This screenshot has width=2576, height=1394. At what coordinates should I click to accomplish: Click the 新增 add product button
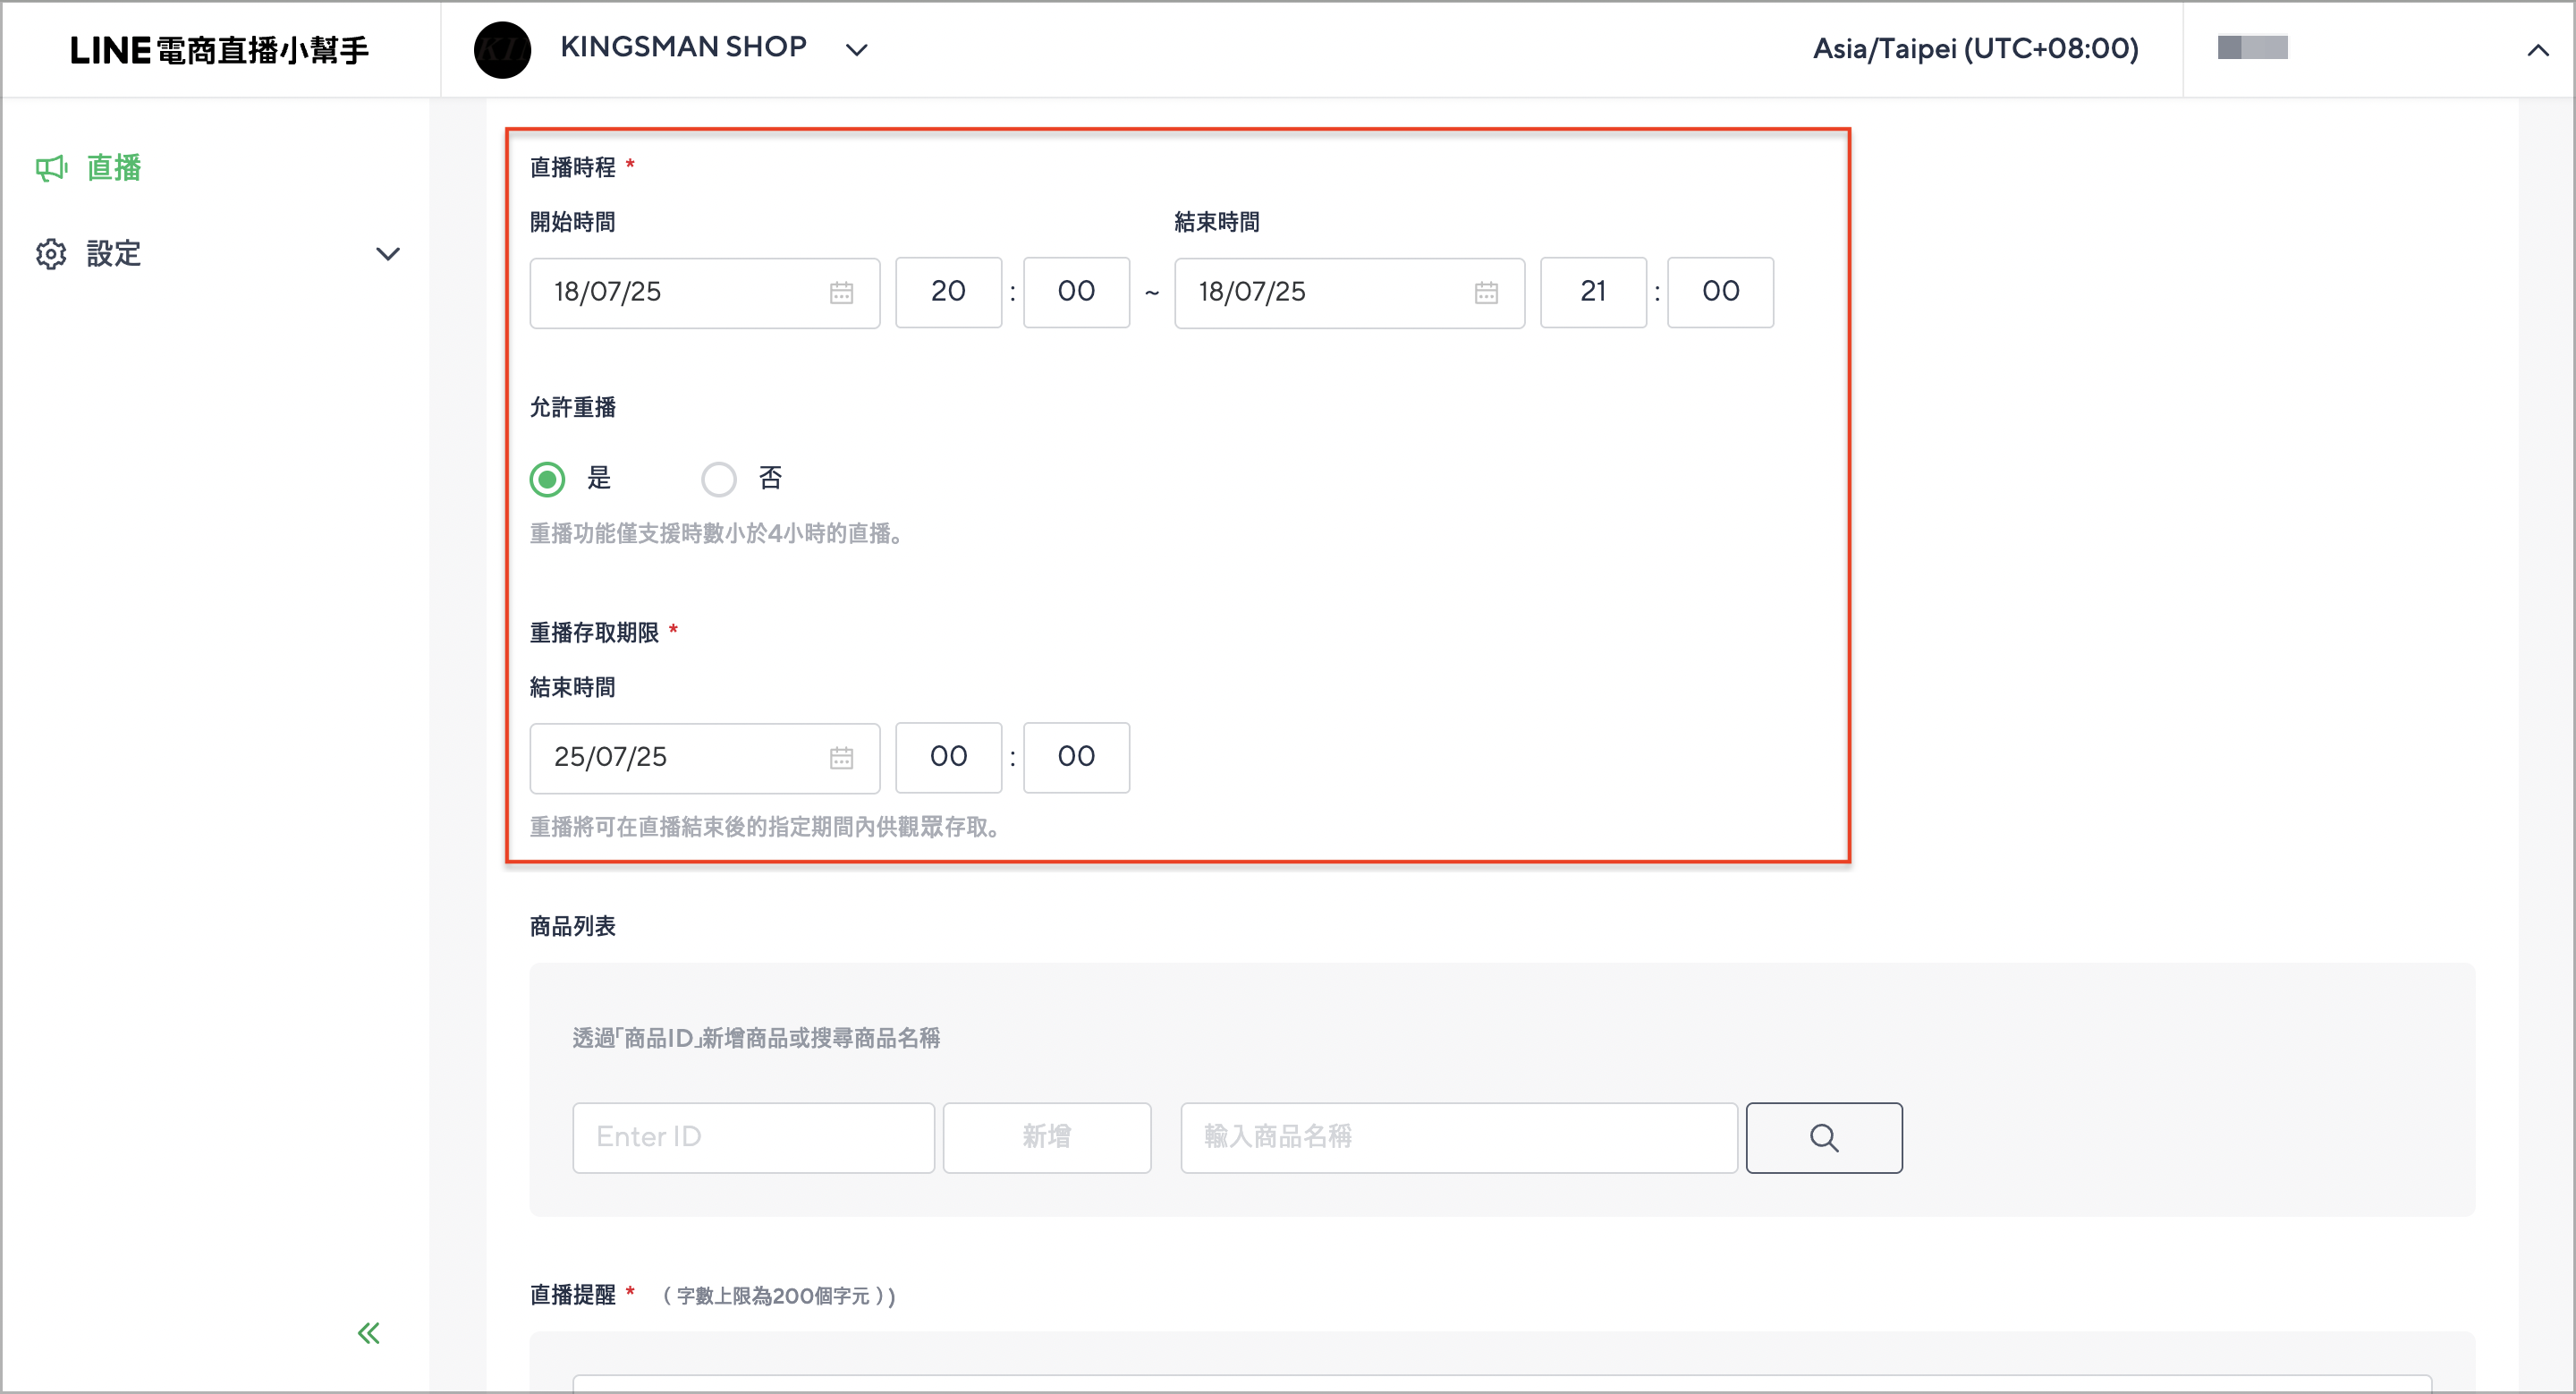[x=1047, y=1138]
